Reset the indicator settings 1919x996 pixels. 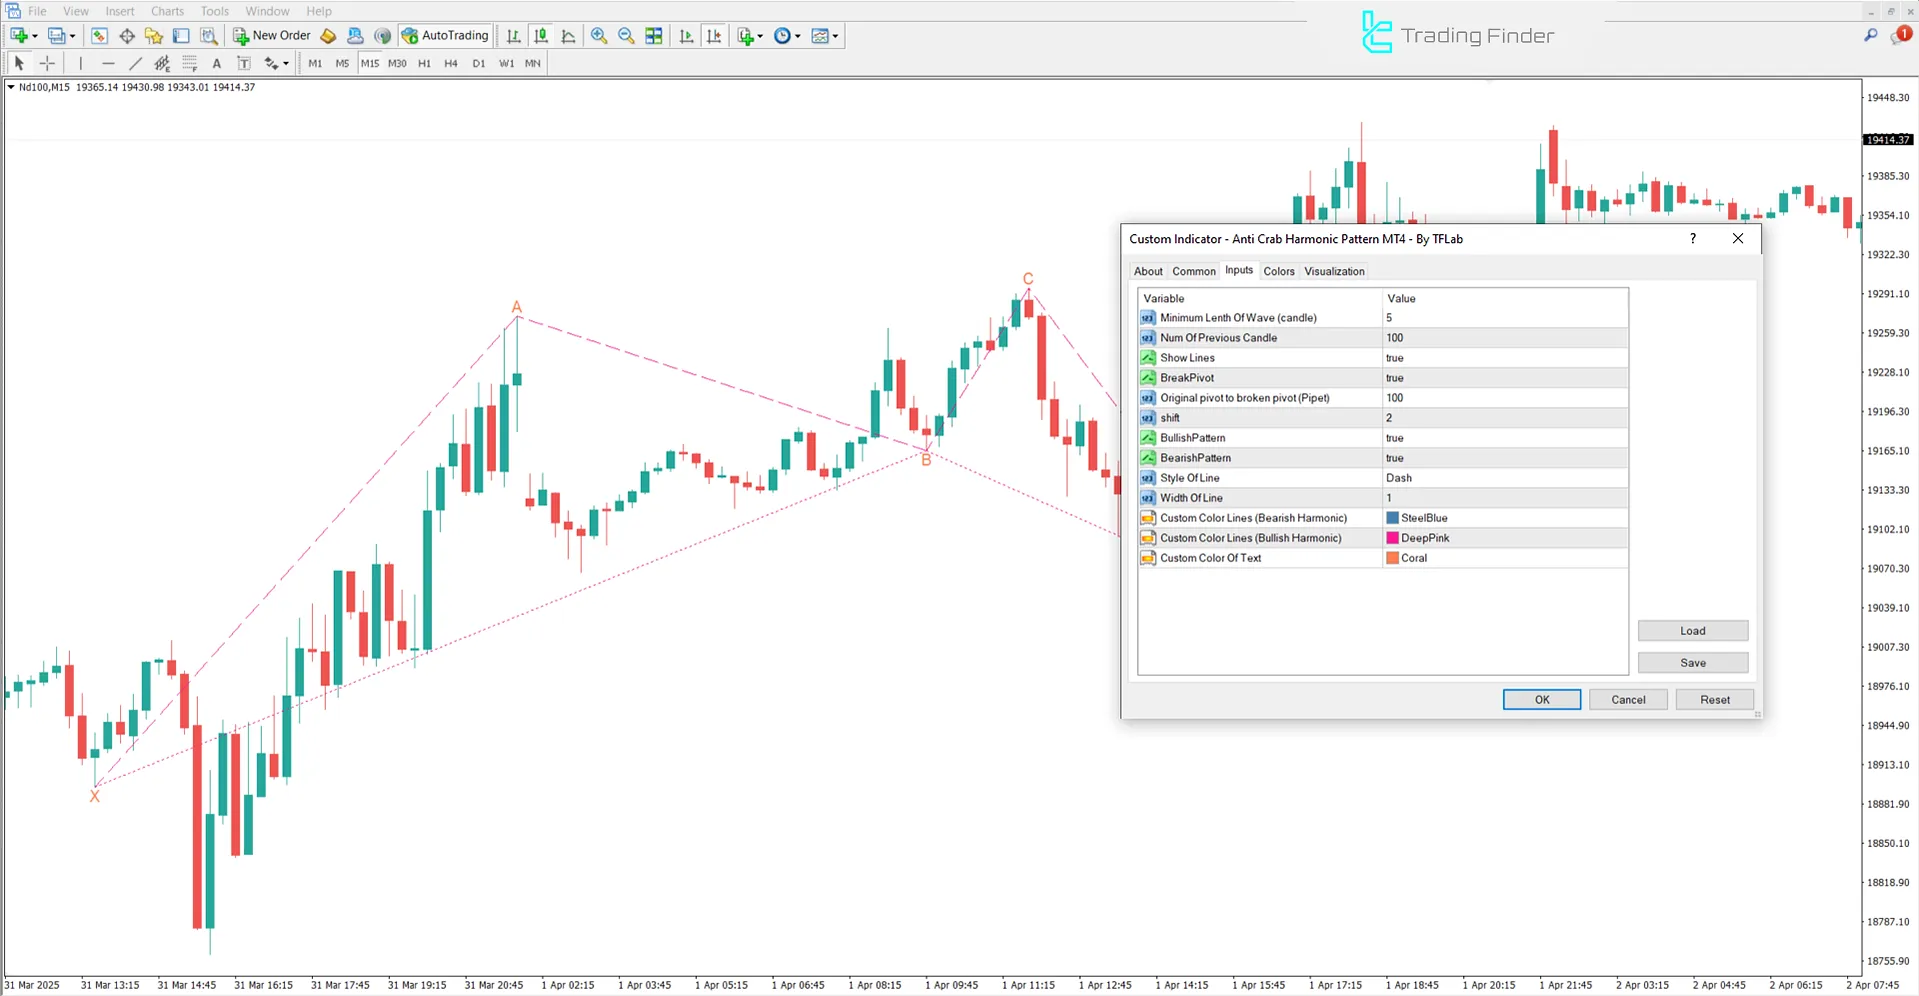1714,699
